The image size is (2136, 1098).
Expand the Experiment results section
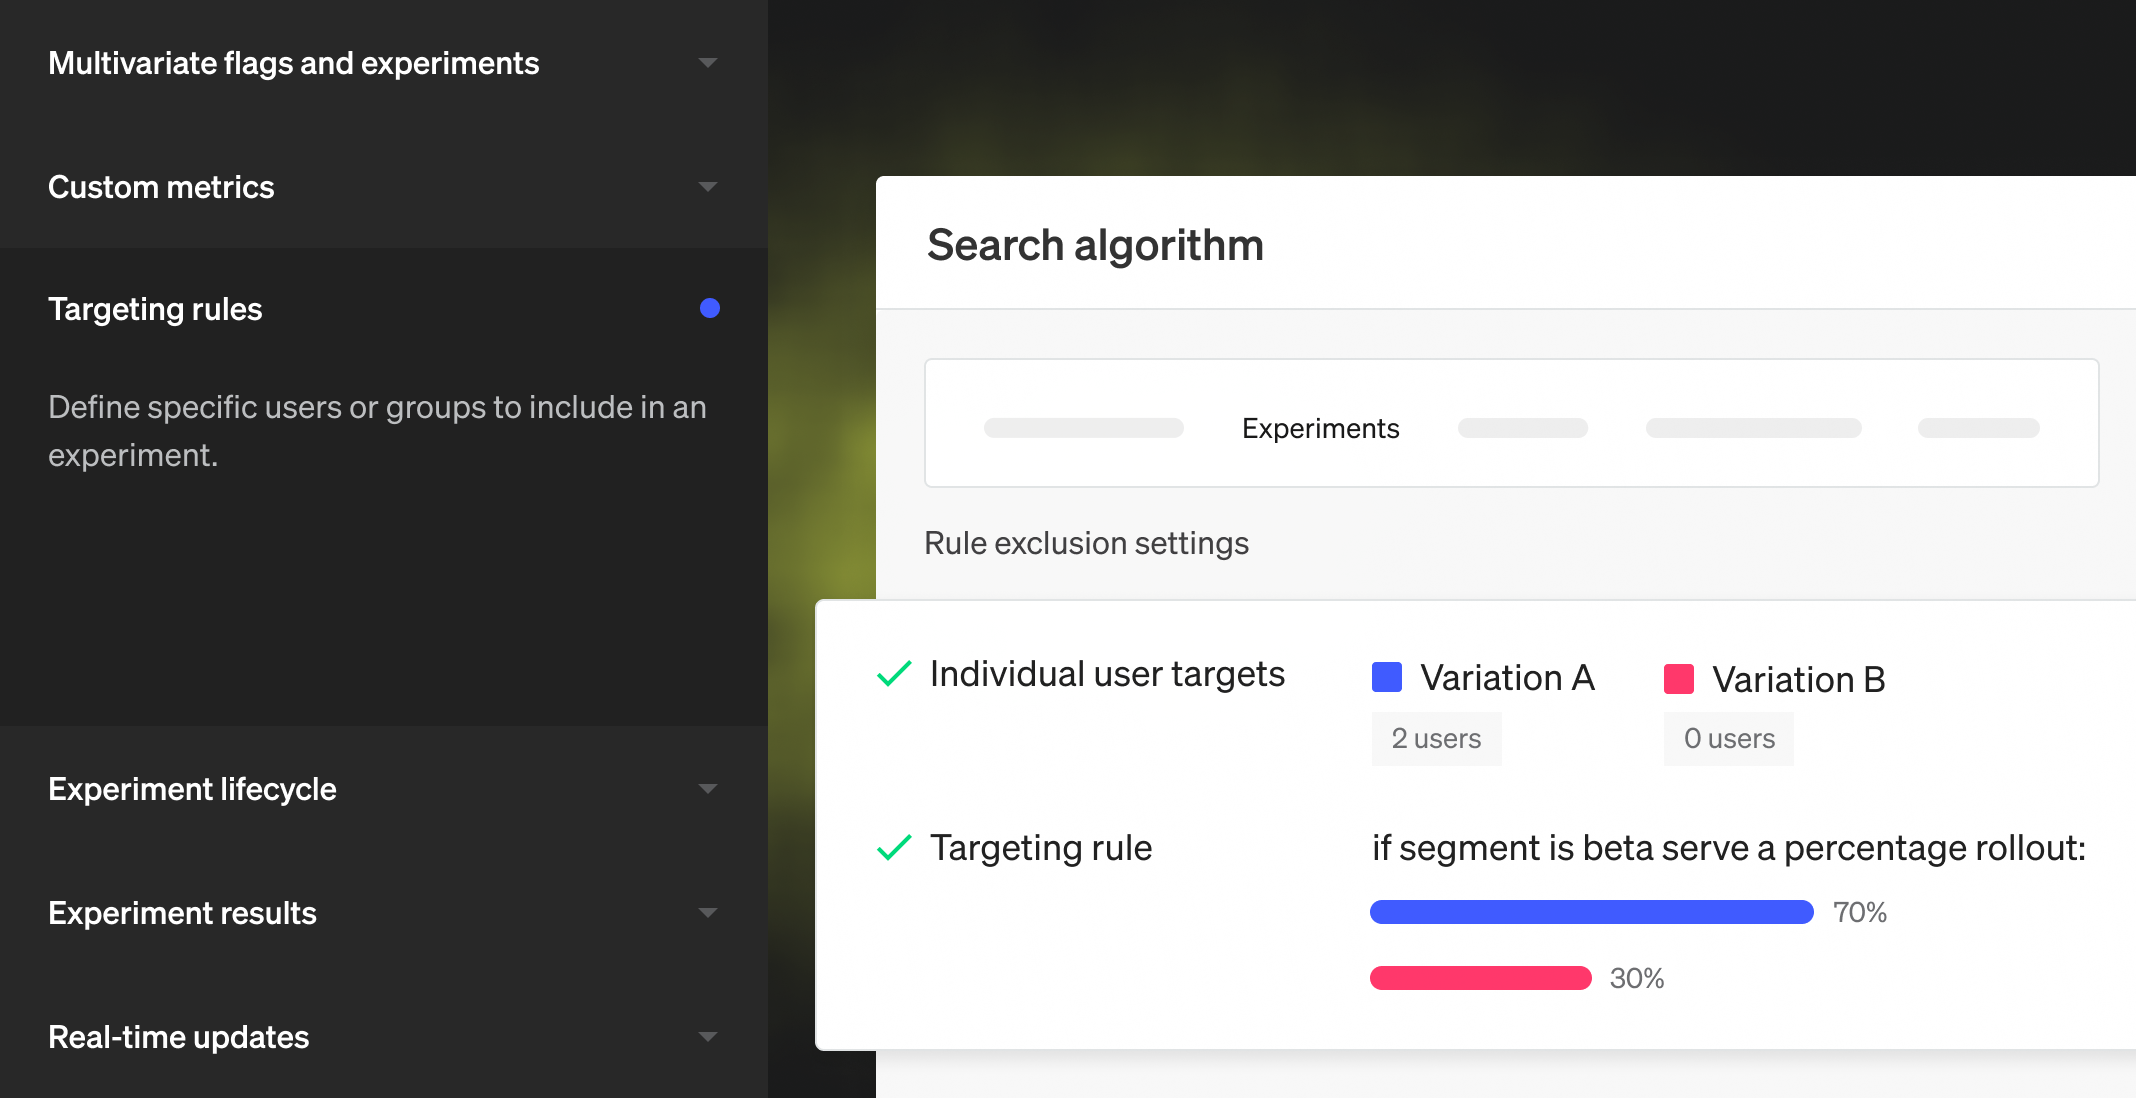707,913
